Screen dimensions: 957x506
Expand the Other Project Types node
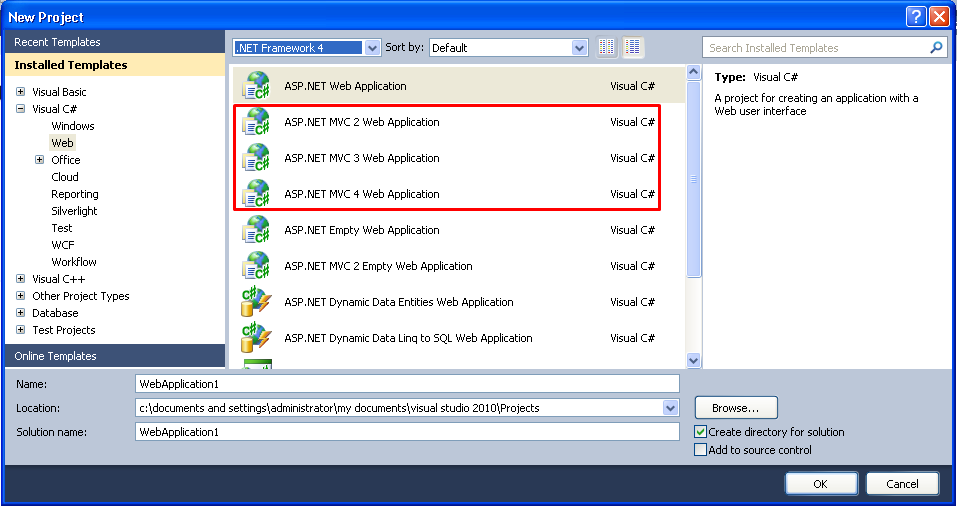click(21, 296)
